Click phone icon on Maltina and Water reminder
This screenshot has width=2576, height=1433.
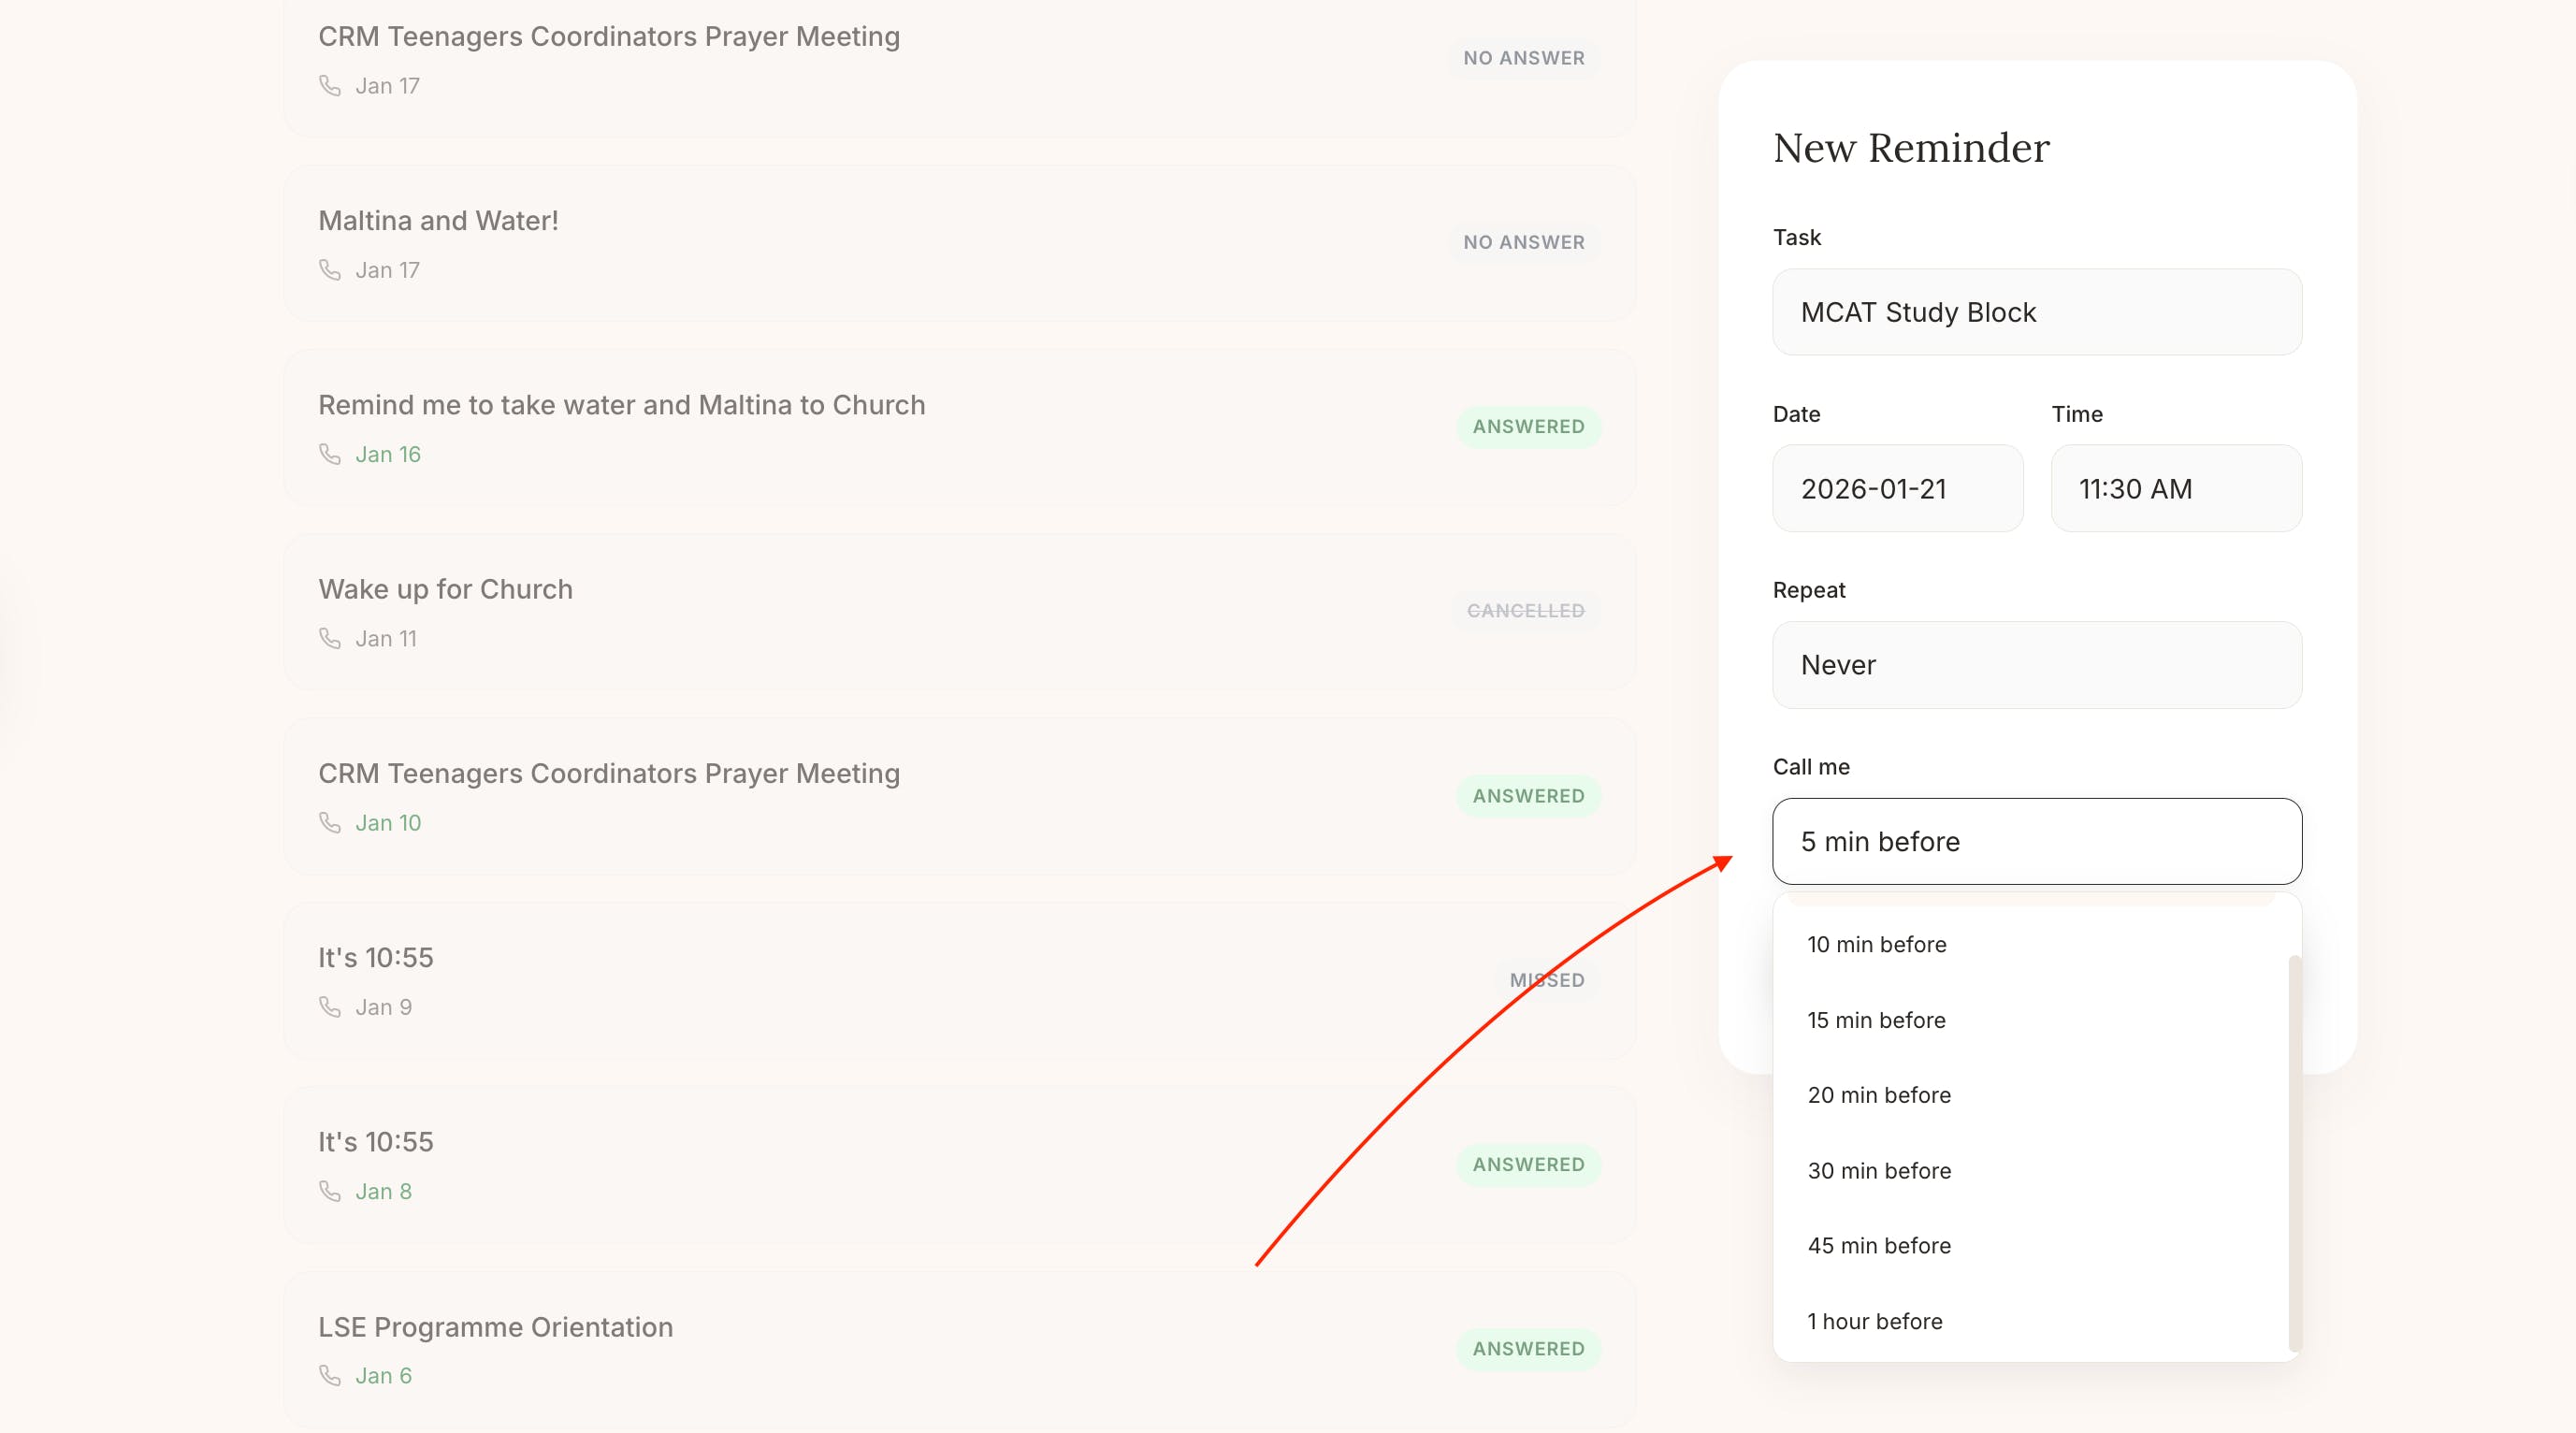coord(329,270)
